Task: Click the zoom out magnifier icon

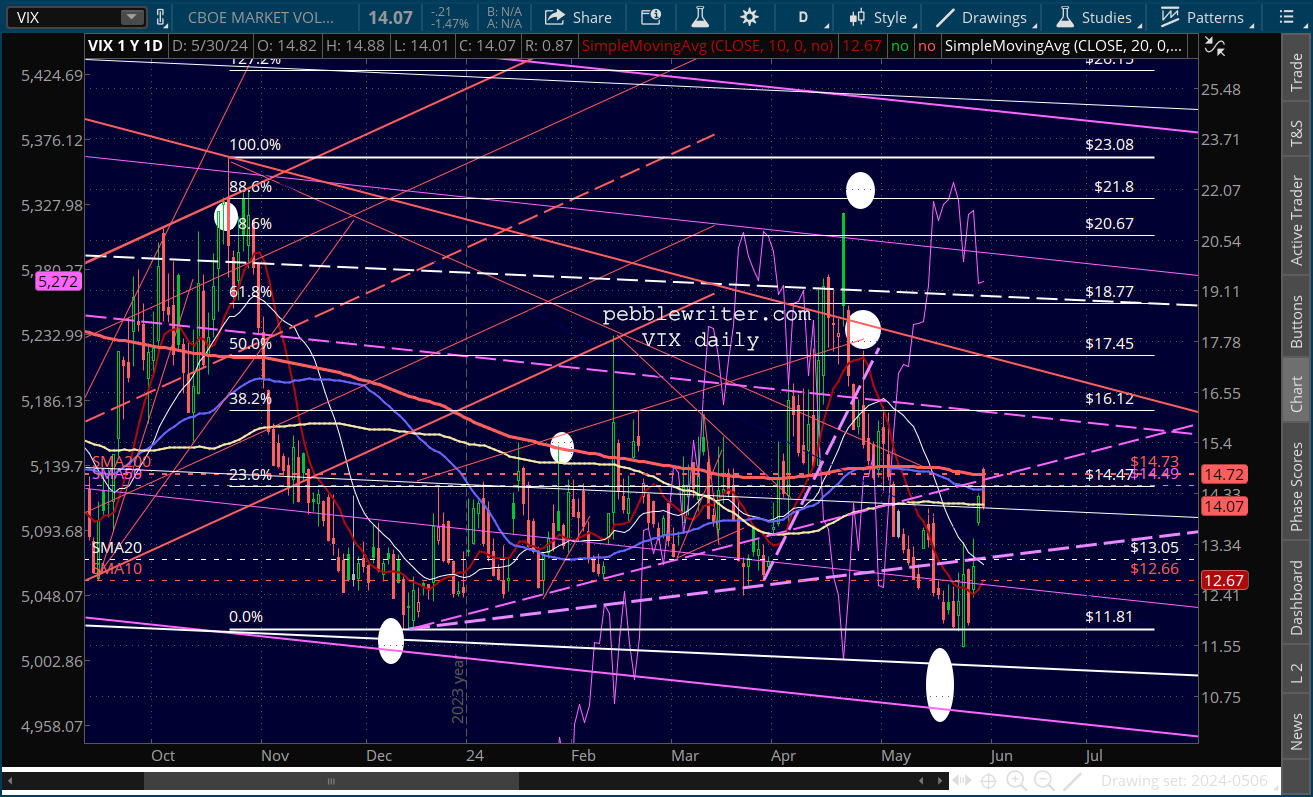Action: coord(1043,781)
